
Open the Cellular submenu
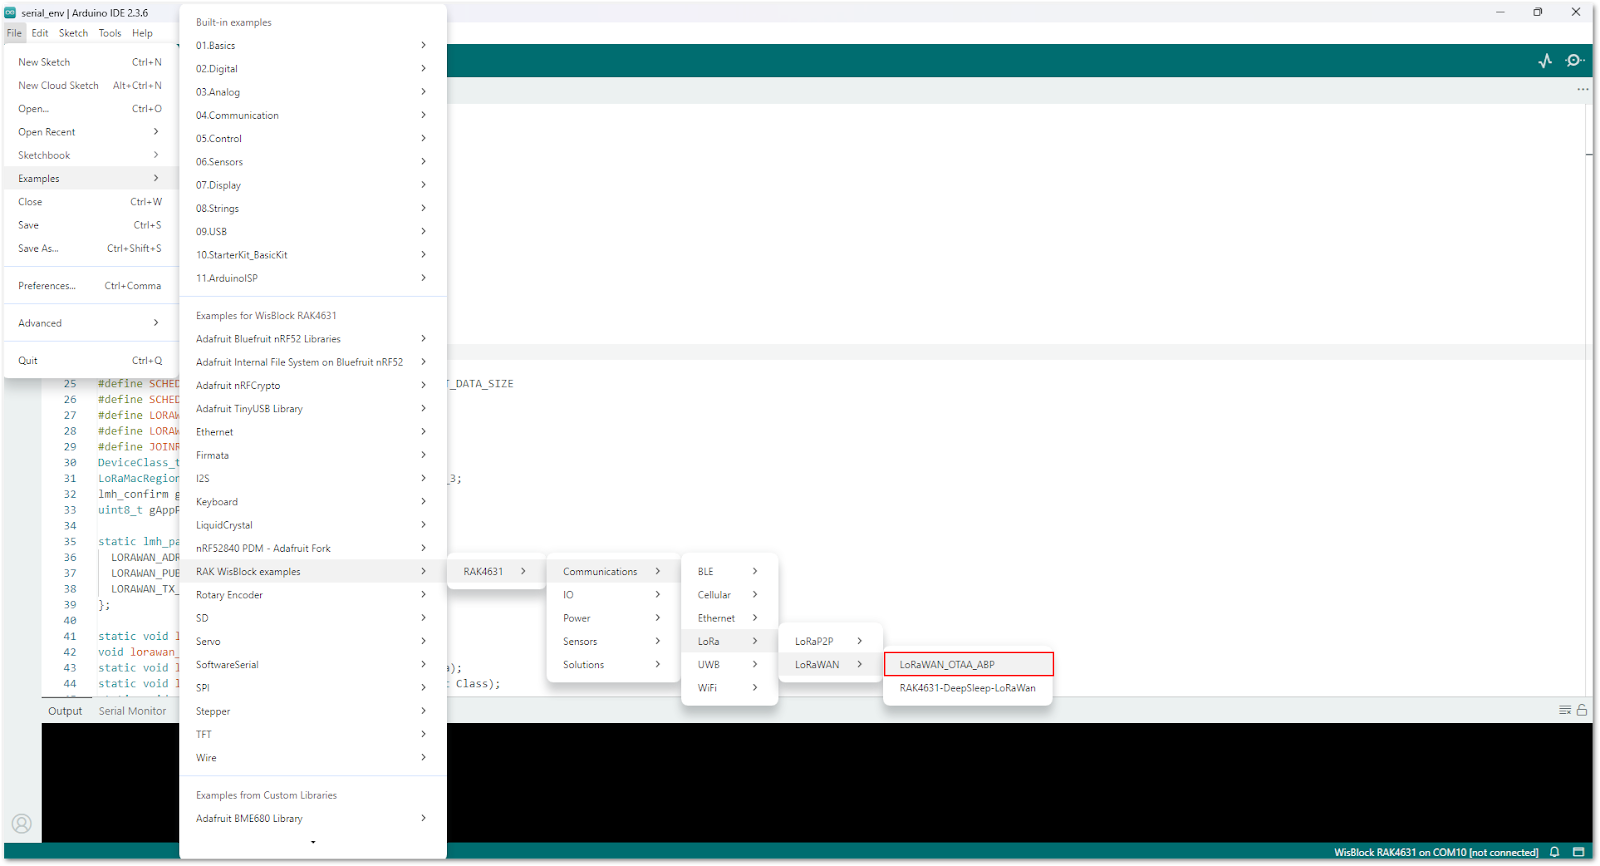click(x=729, y=595)
